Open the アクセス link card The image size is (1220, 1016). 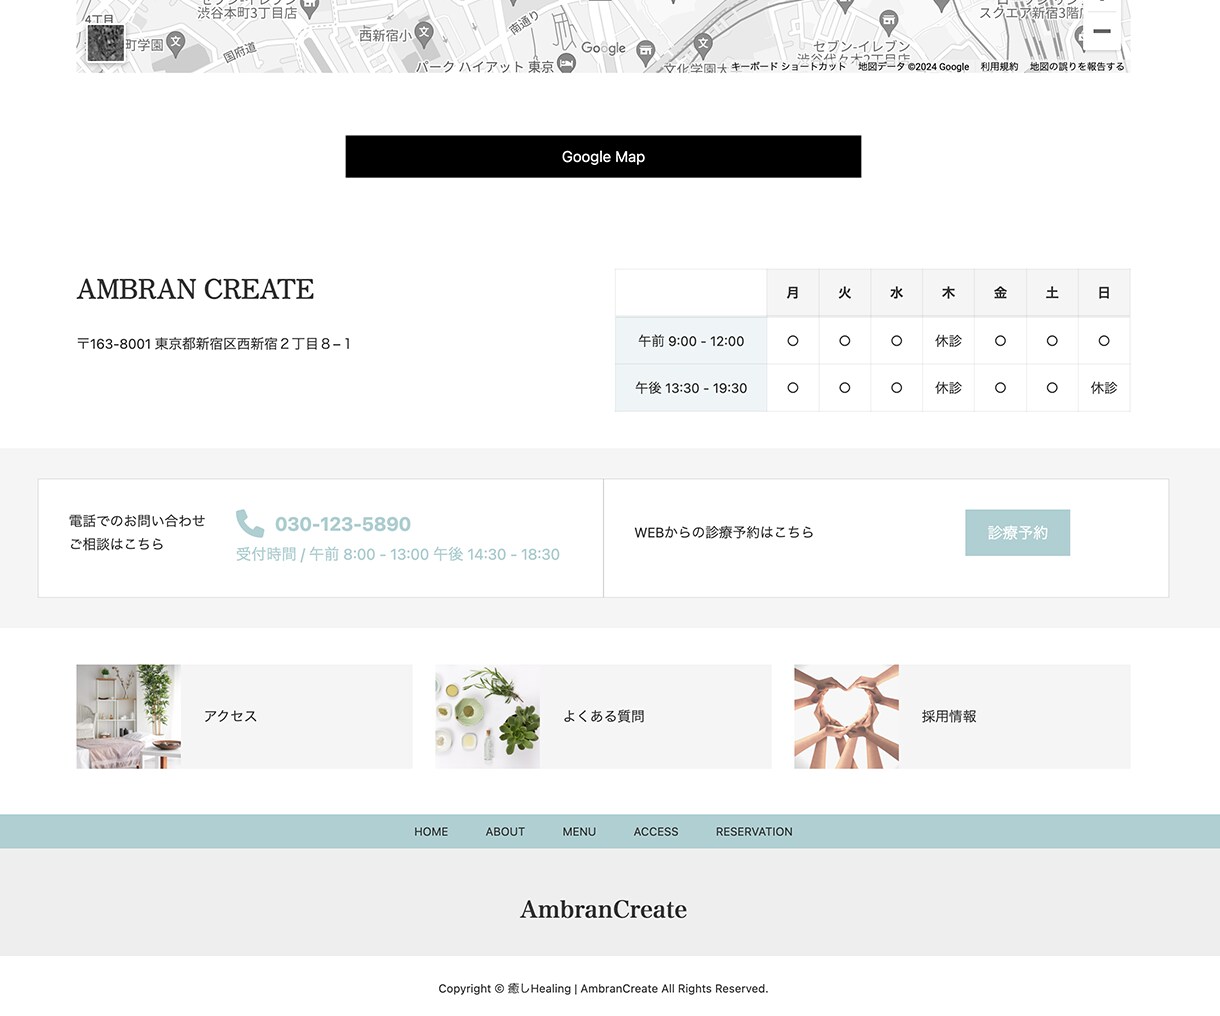pos(245,717)
